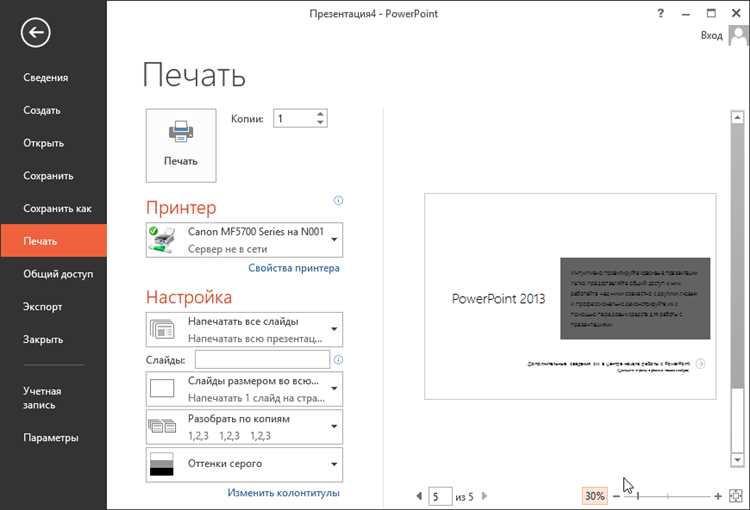Click the info icon next to Принтер
Screen dimensions: 750x510
(338, 200)
